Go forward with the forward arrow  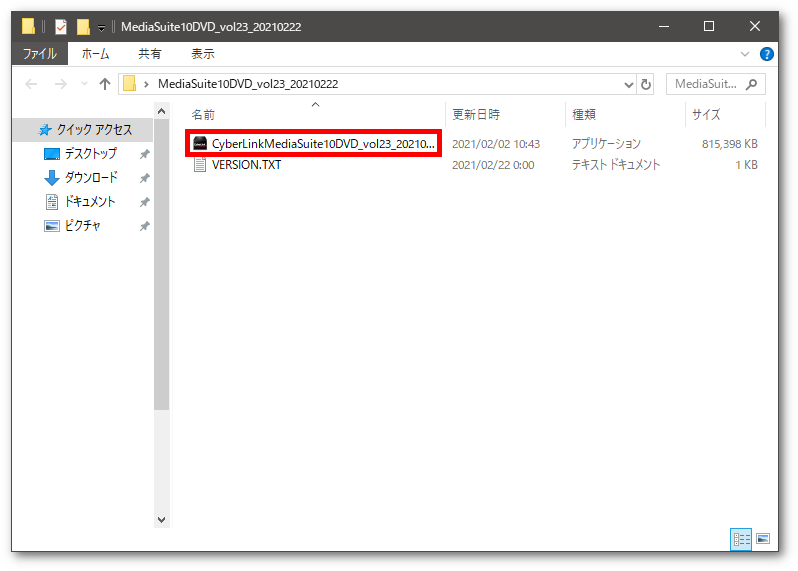pos(61,84)
